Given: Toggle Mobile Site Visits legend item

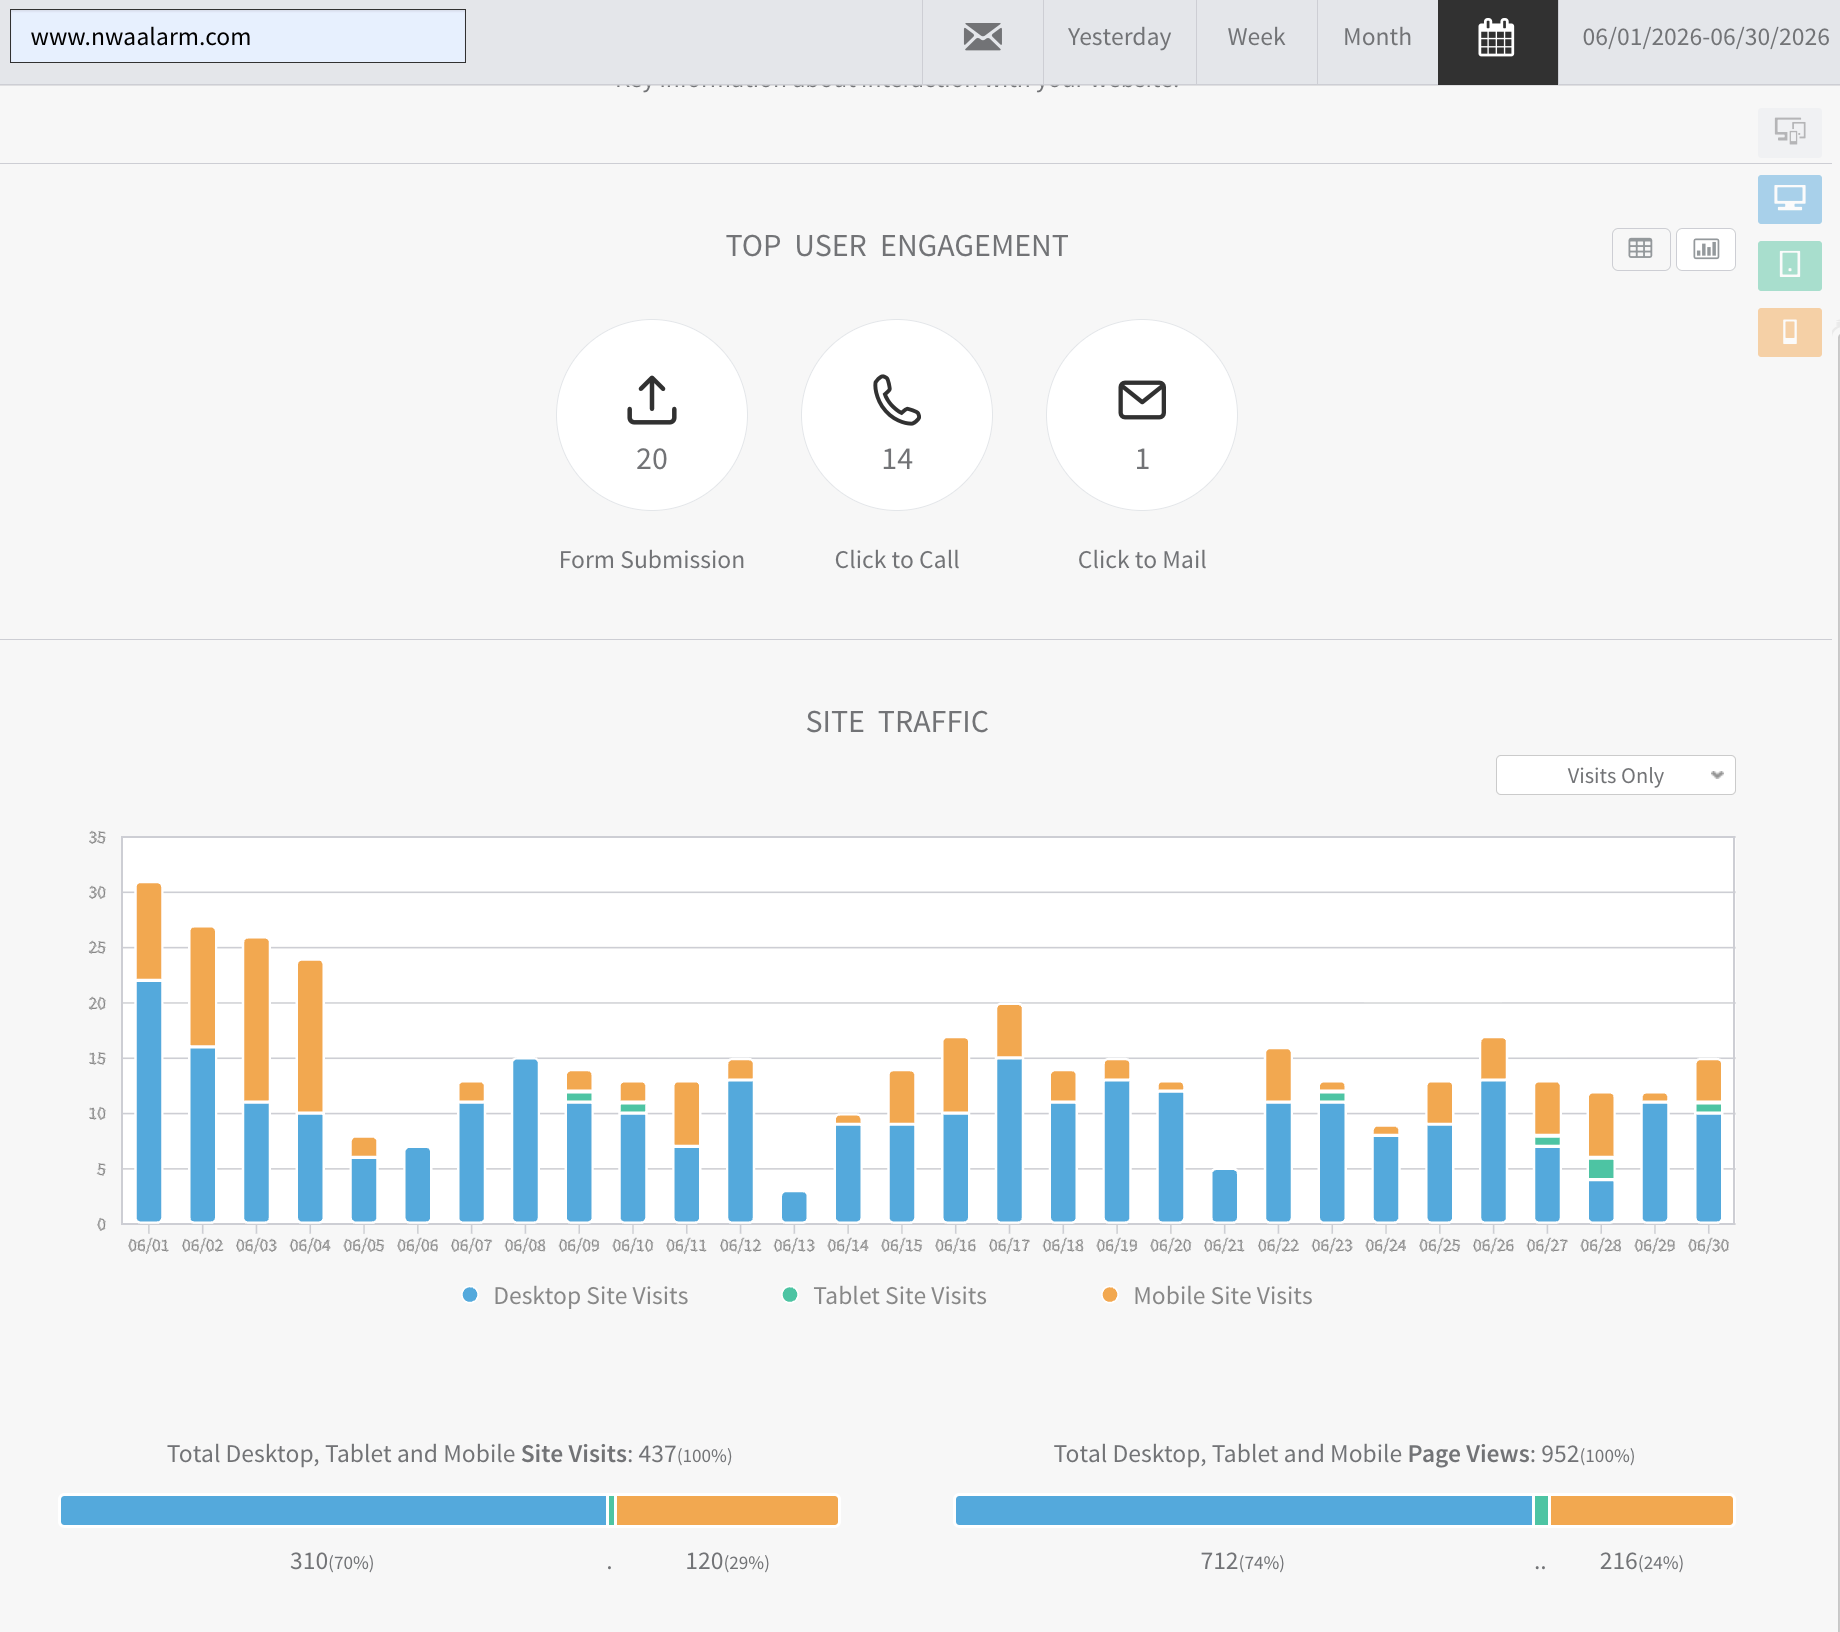Looking at the screenshot, I should [1208, 1296].
